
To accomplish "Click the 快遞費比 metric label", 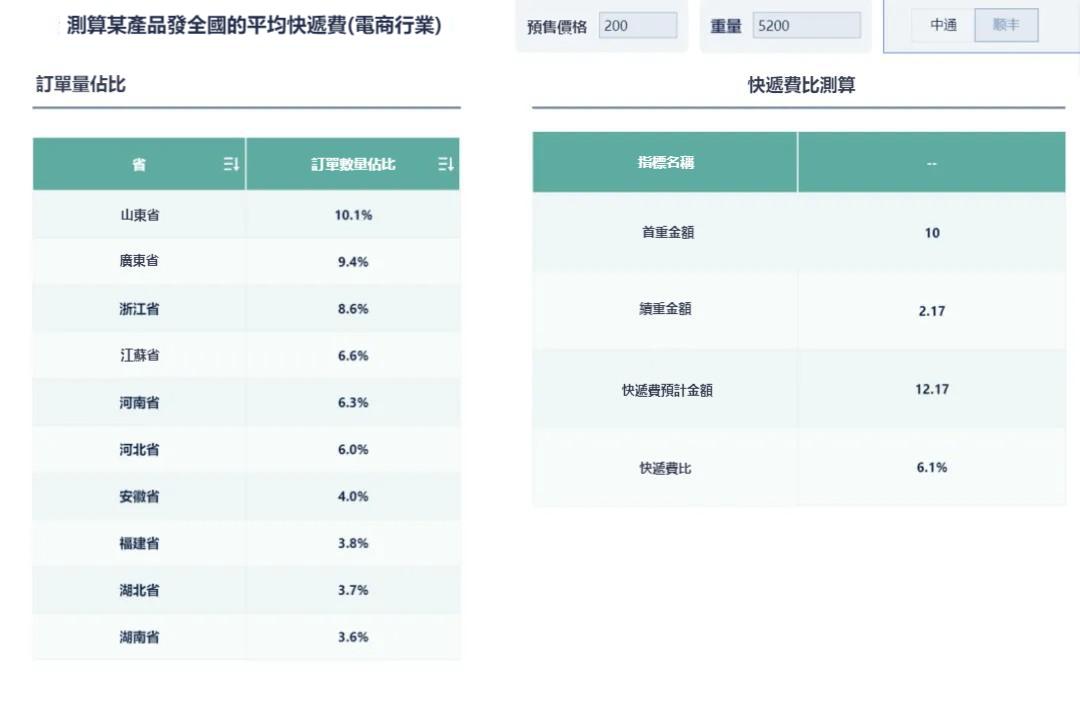I will 665,468.
